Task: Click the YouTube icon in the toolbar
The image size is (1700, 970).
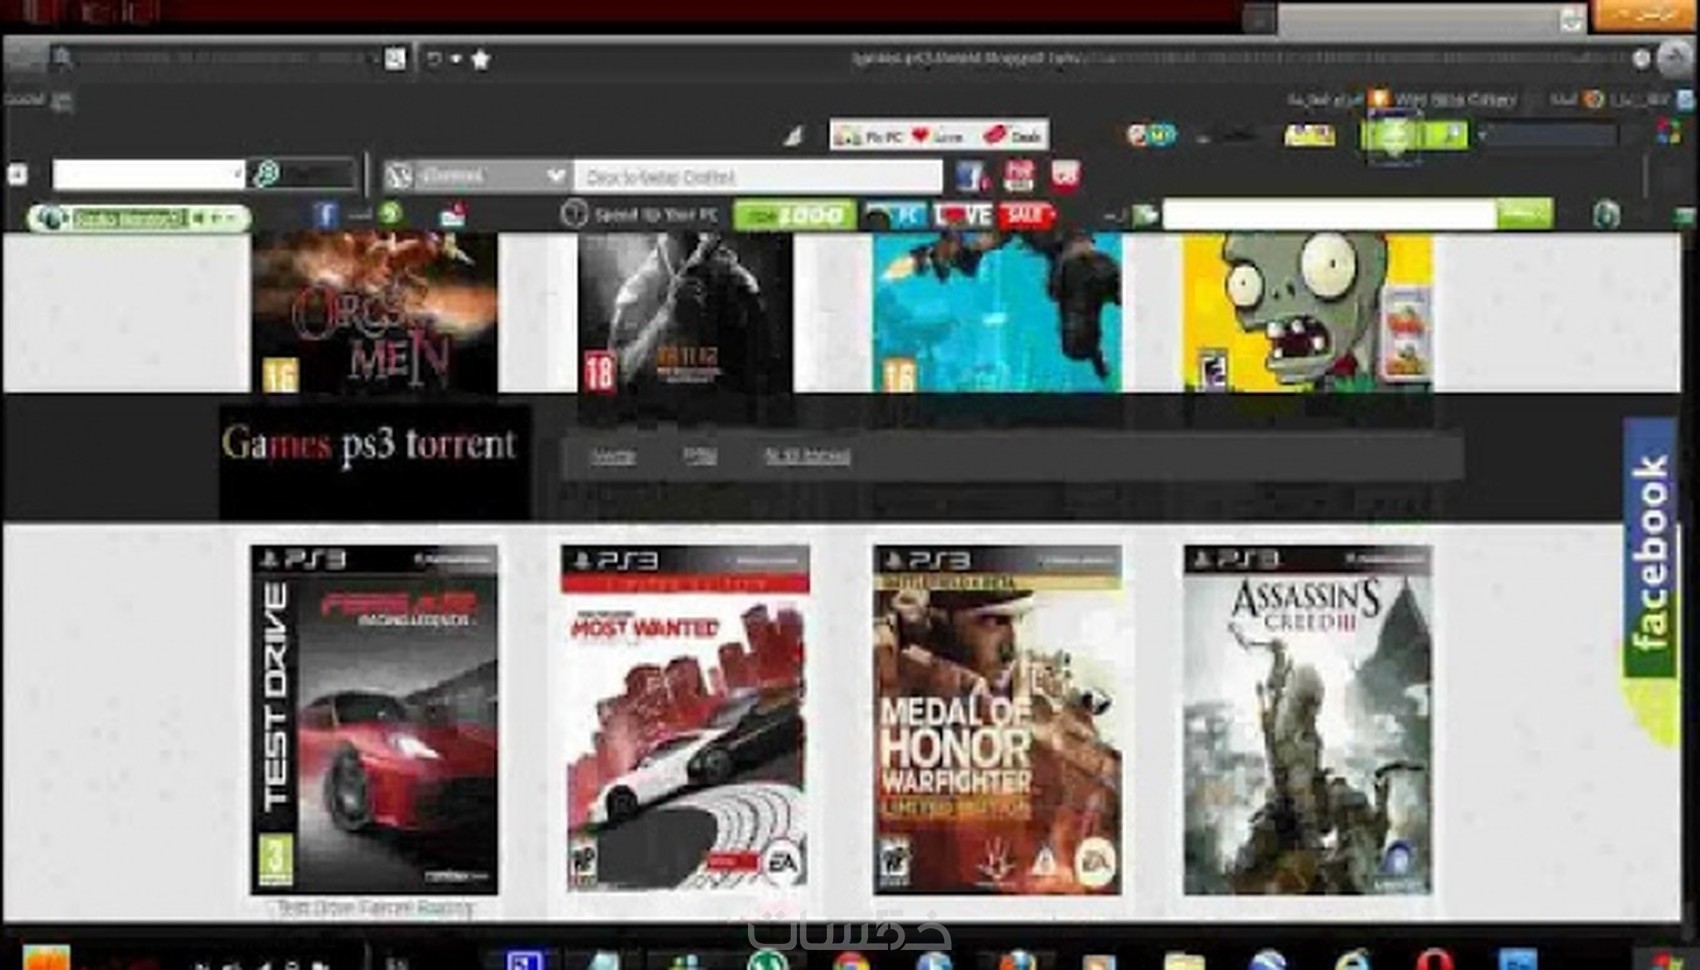Action: click(x=1018, y=176)
